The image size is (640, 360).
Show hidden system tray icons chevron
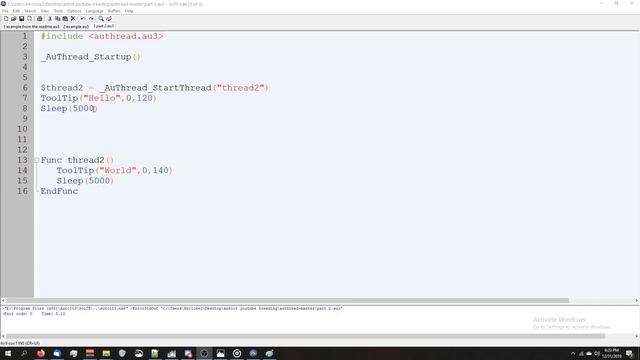pyautogui.click(x=573, y=353)
